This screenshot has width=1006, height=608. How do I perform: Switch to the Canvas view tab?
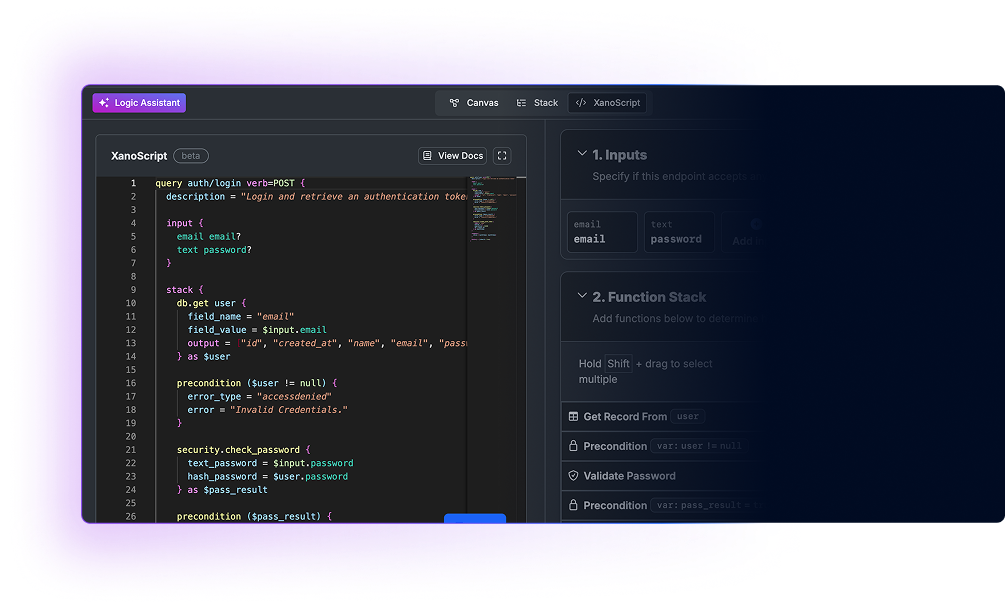pyautogui.click(x=474, y=103)
